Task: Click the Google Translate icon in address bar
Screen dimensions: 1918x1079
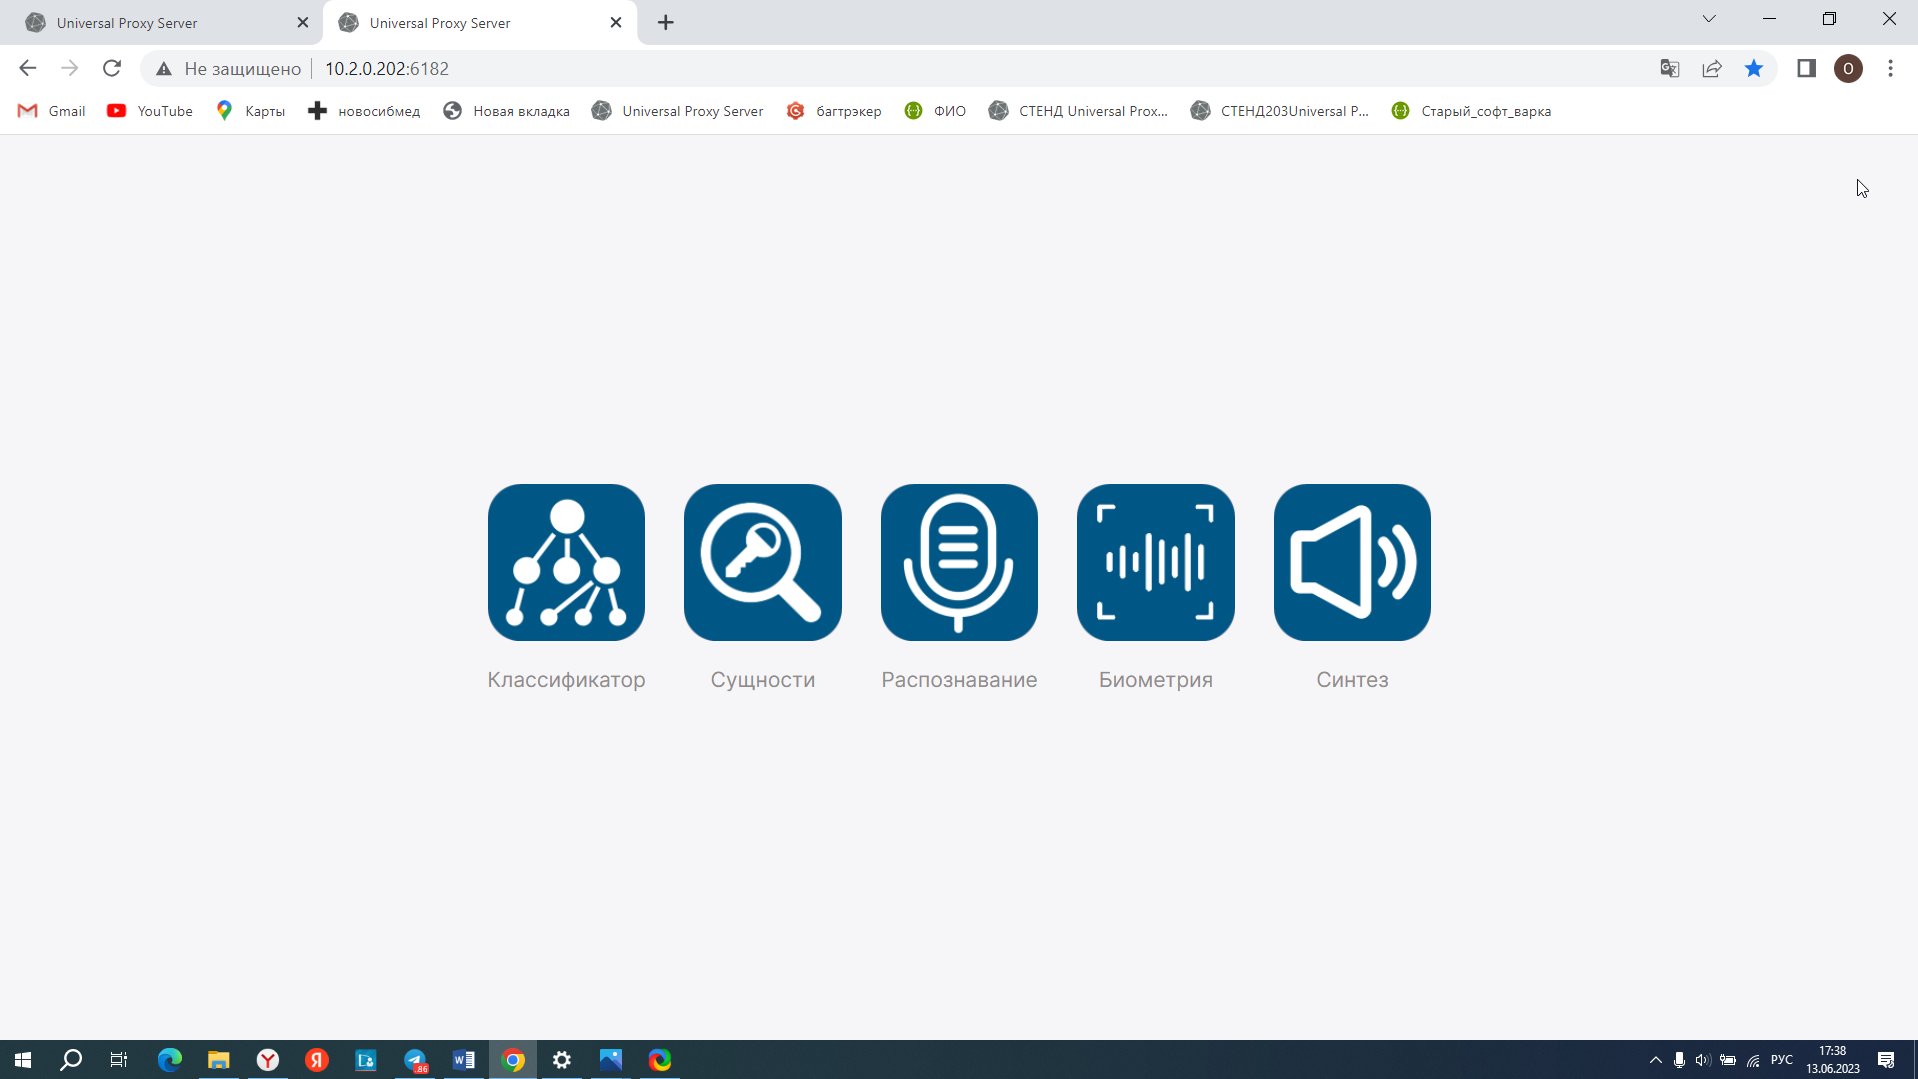Action: coord(1669,69)
